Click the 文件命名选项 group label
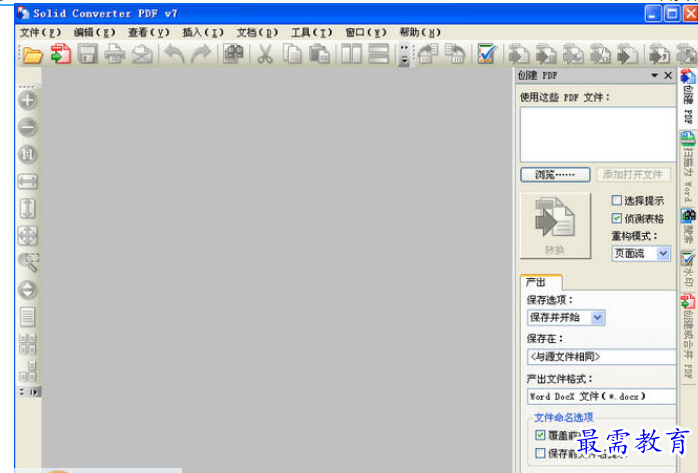 [563, 417]
